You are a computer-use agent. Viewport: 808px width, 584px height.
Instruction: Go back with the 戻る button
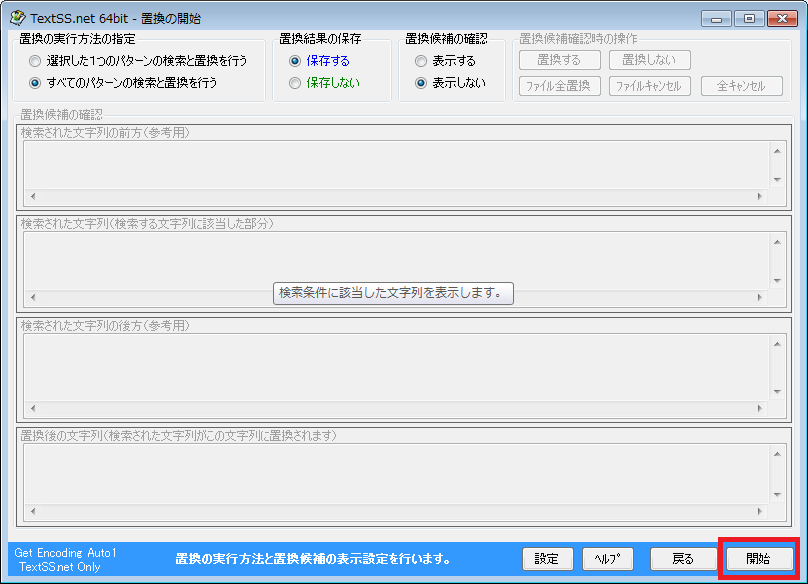[x=684, y=559]
